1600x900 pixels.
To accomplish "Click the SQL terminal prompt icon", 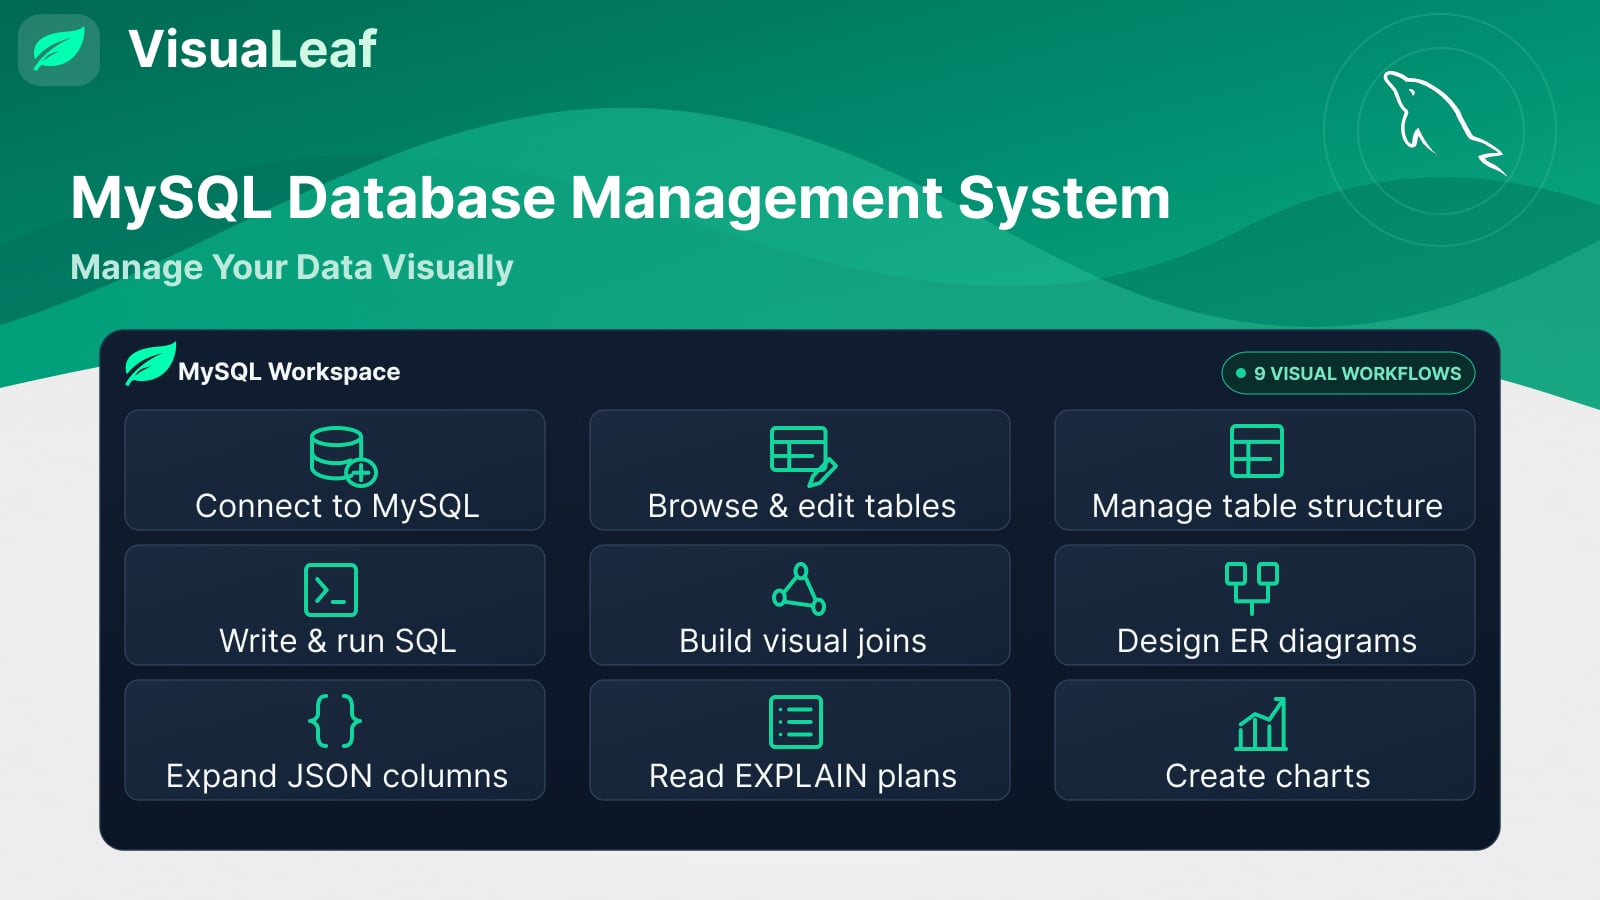I will click(331, 589).
